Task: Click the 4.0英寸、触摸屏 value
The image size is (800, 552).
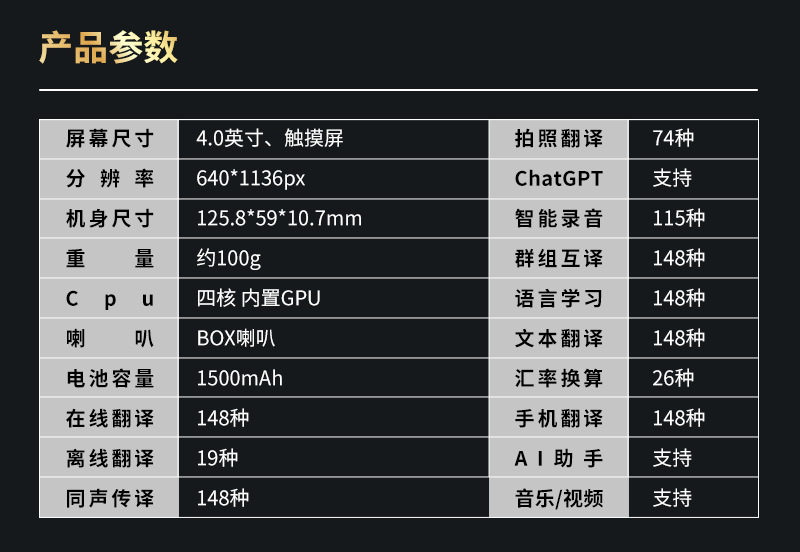Action: pyautogui.click(x=270, y=139)
